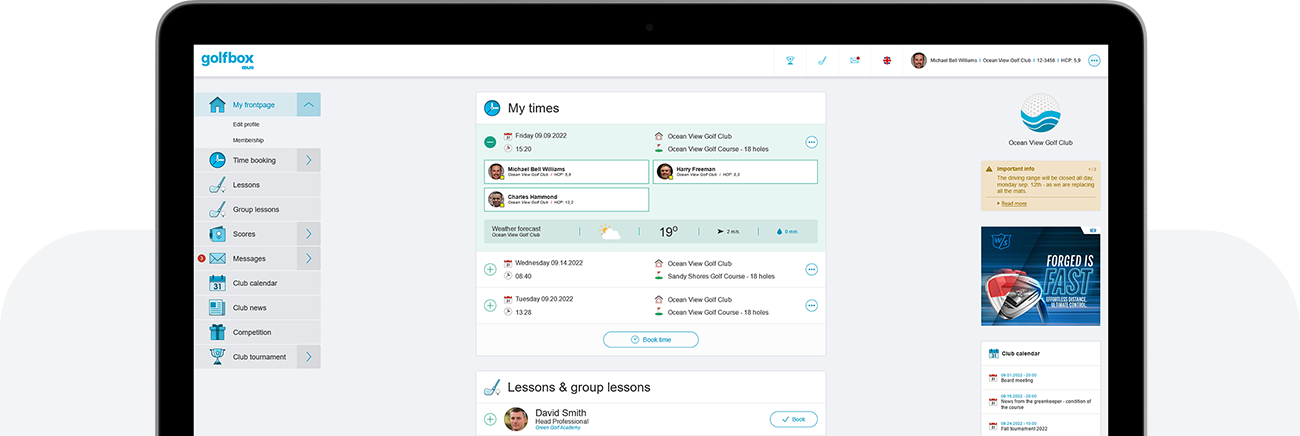Go to Club tournament in sidebar
Viewport: 1300px width, 436px height.
(x=259, y=357)
